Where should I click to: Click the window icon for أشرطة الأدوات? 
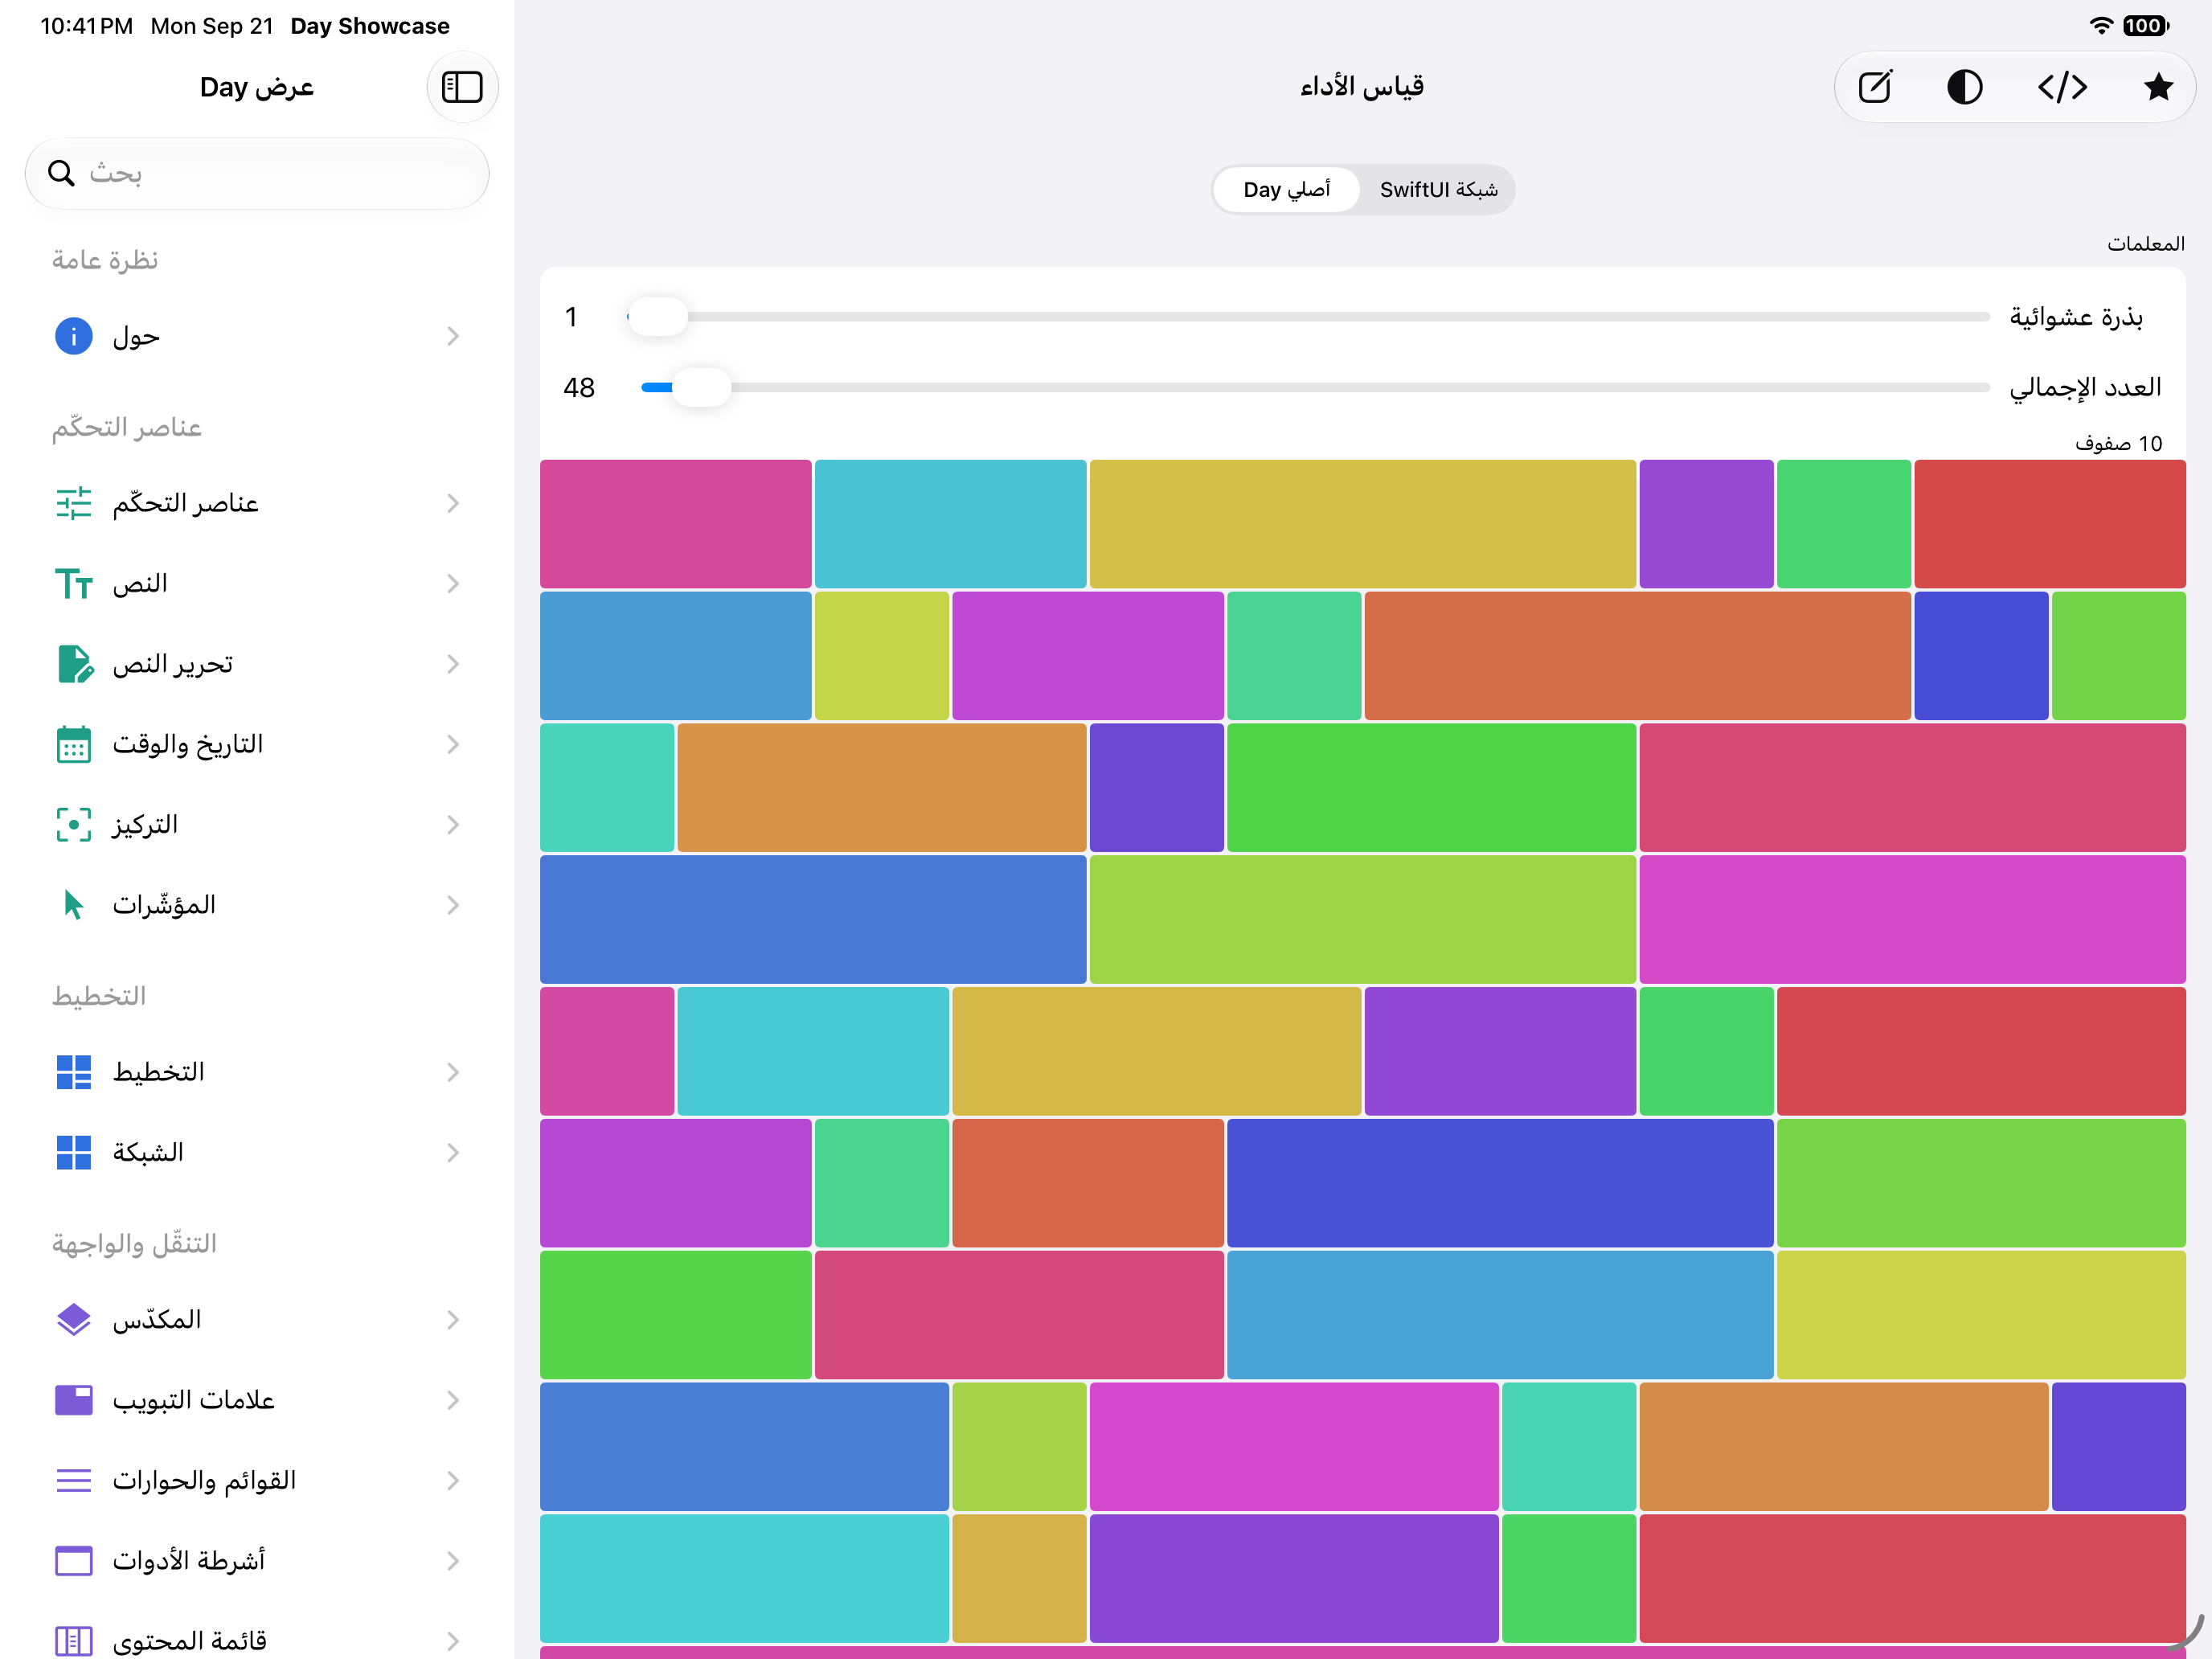point(74,1561)
